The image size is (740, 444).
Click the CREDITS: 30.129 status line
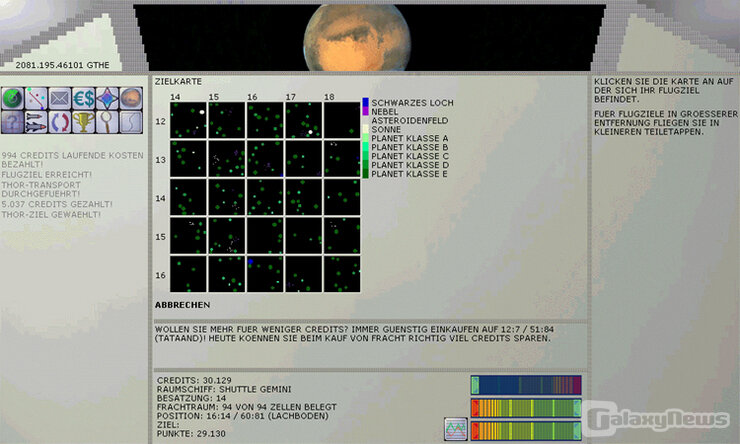coord(194,380)
